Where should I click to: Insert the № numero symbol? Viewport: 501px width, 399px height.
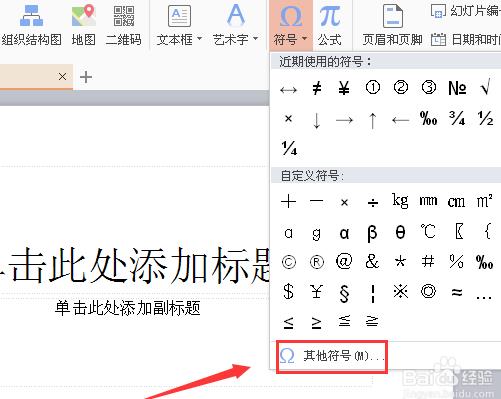[457, 88]
